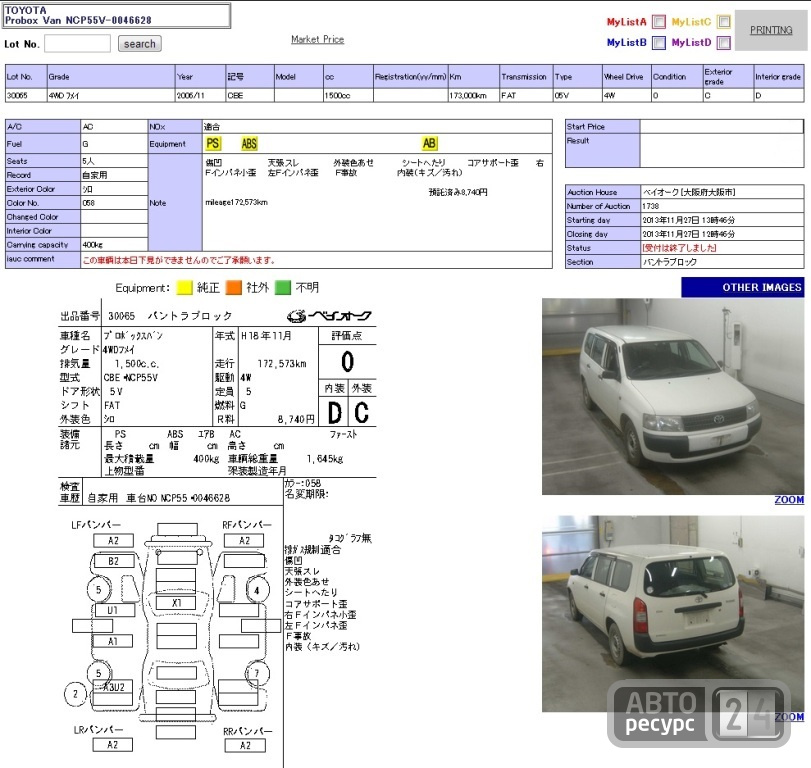Click the Color No. value 058
811x768 pixels.
click(88, 203)
